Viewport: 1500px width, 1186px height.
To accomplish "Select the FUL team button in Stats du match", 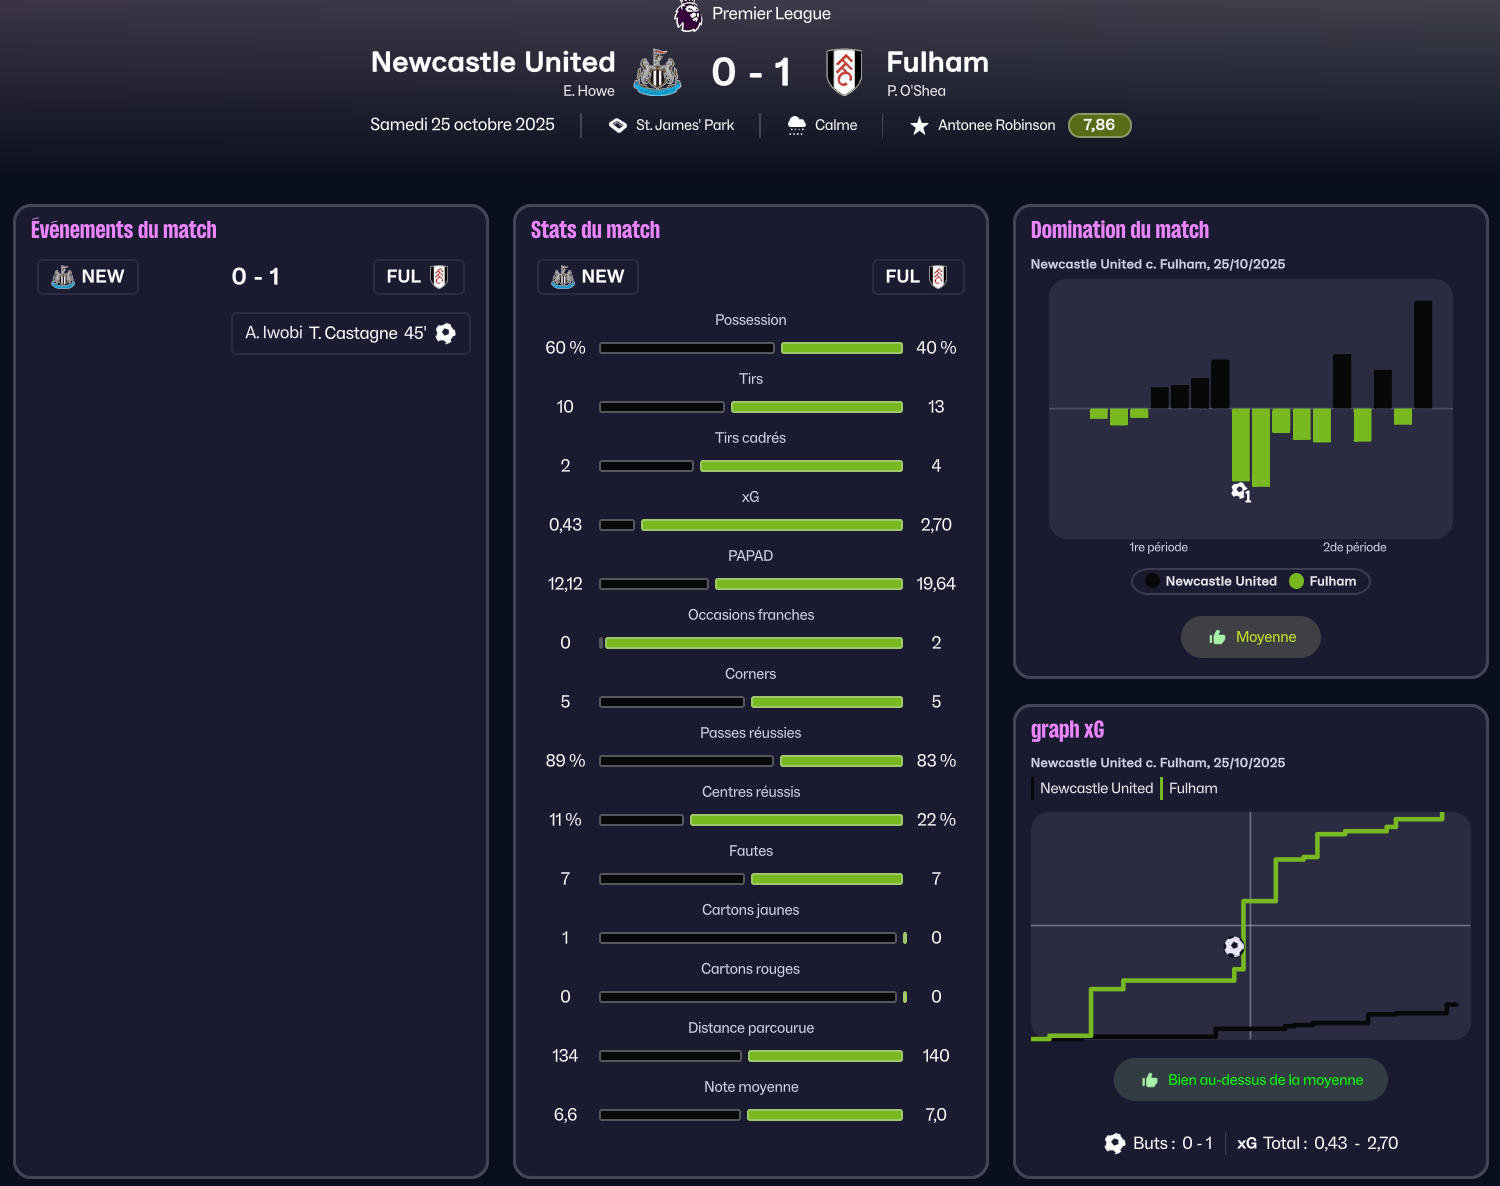I will 917,277.
